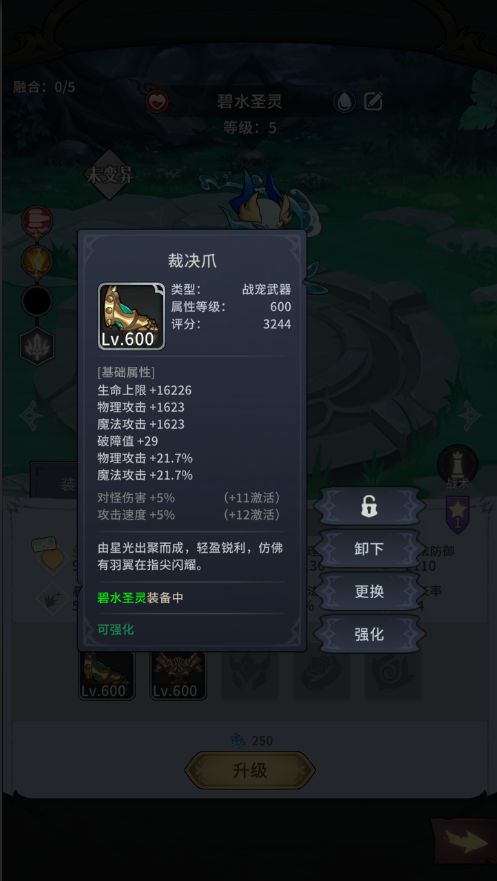Click the 更换 replace button
The image size is (497, 881).
(369, 591)
